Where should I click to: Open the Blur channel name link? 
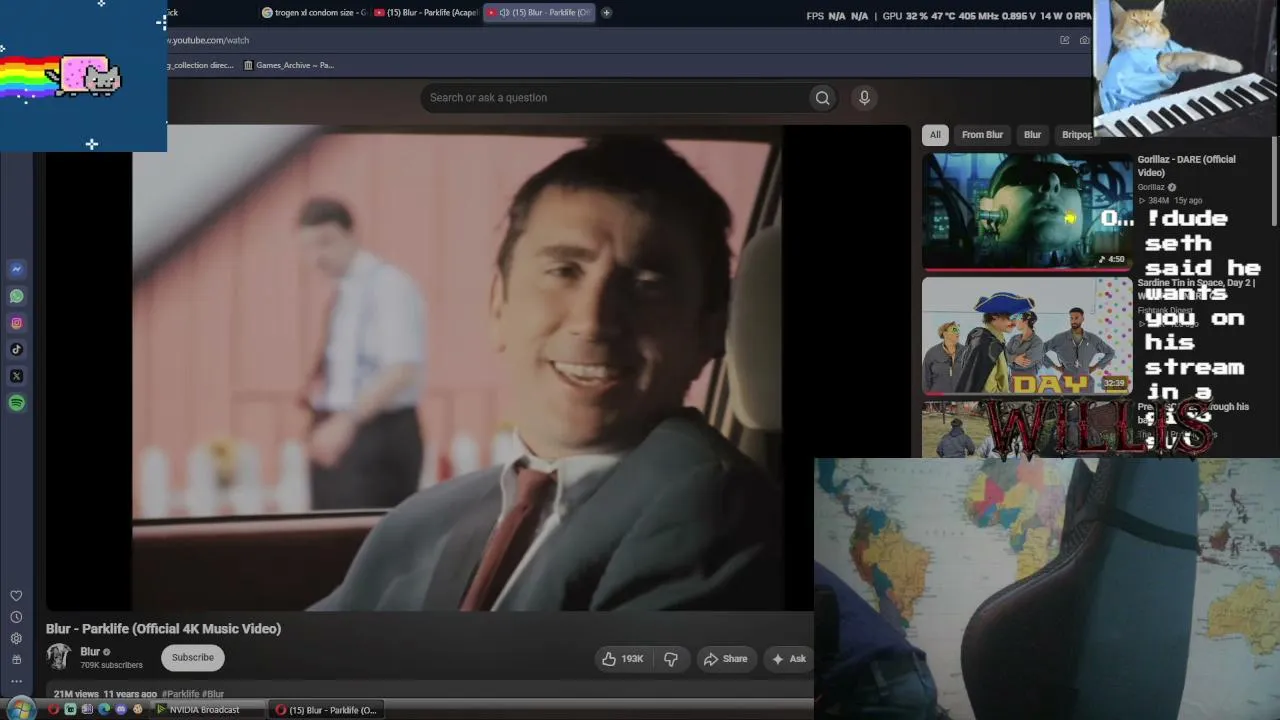(90, 652)
